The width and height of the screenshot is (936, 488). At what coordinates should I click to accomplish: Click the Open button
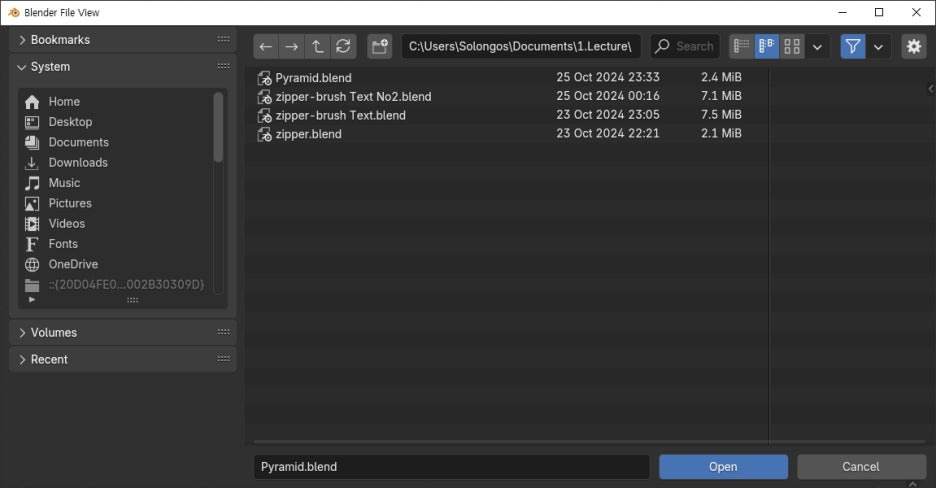point(723,467)
